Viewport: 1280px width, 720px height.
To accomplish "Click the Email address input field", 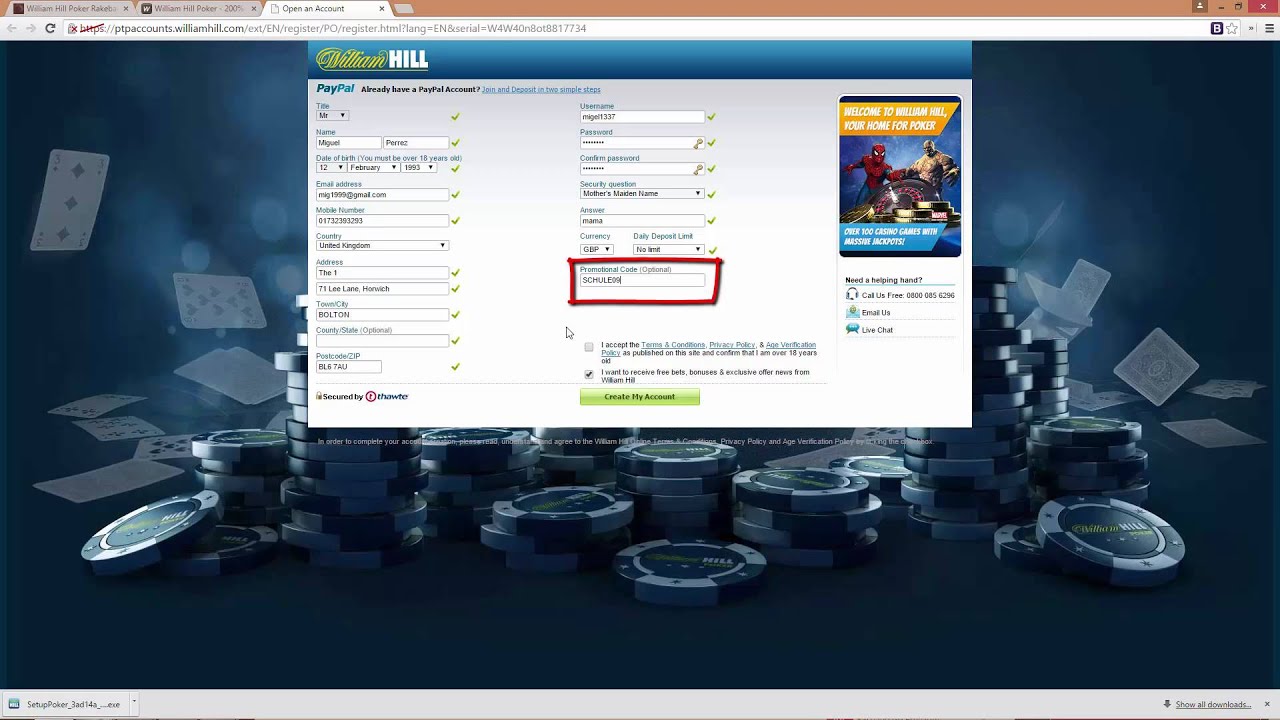I will (382, 195).
